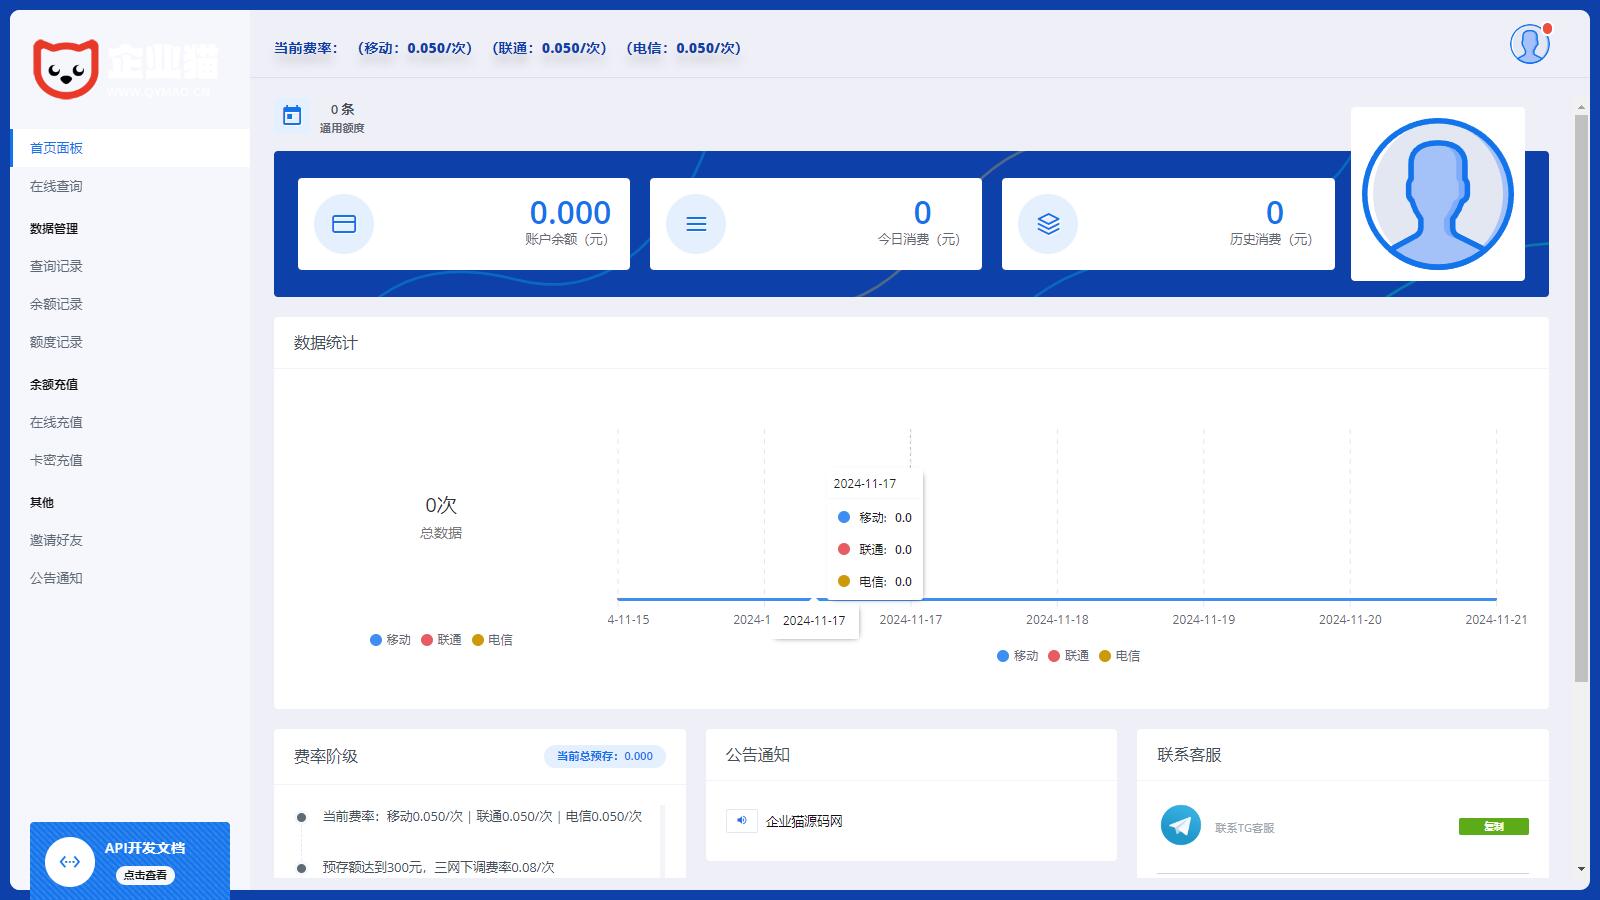Click the page's vertical scrollbar down arrow

[1581, 869]
